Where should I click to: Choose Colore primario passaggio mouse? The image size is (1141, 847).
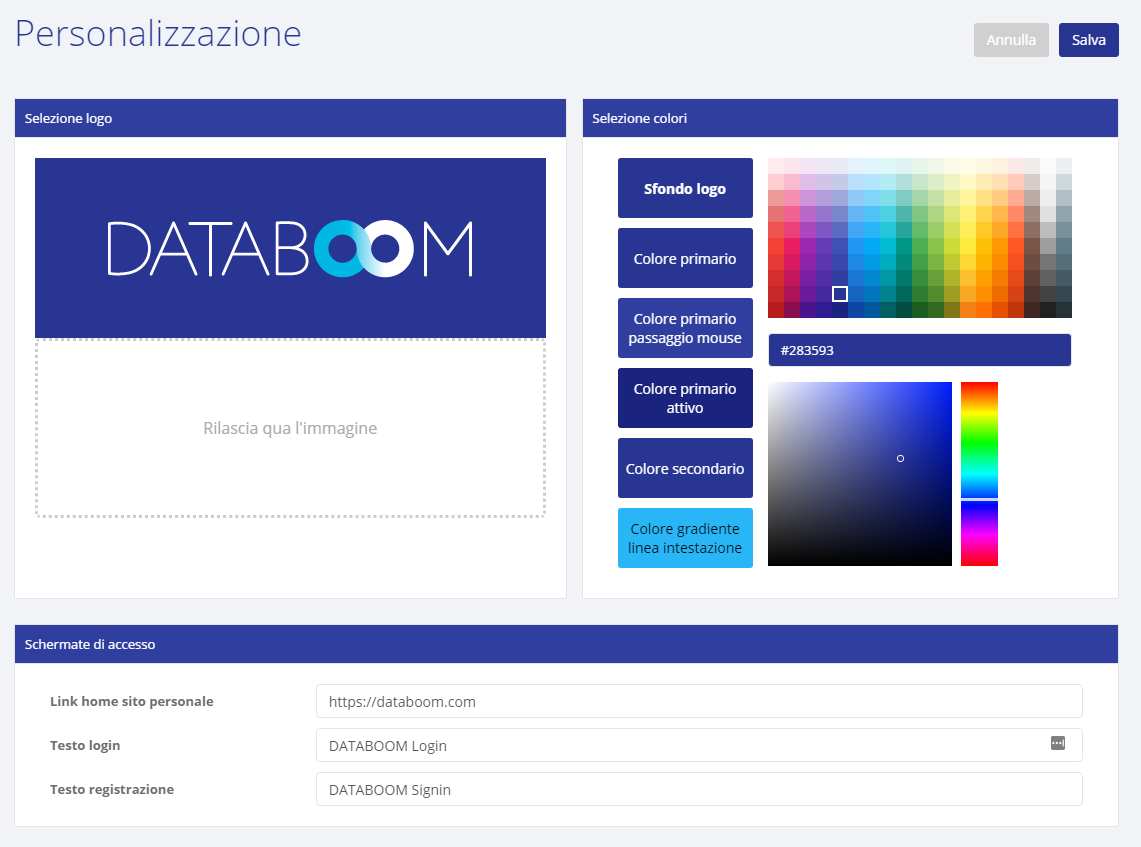coord(685,328)
